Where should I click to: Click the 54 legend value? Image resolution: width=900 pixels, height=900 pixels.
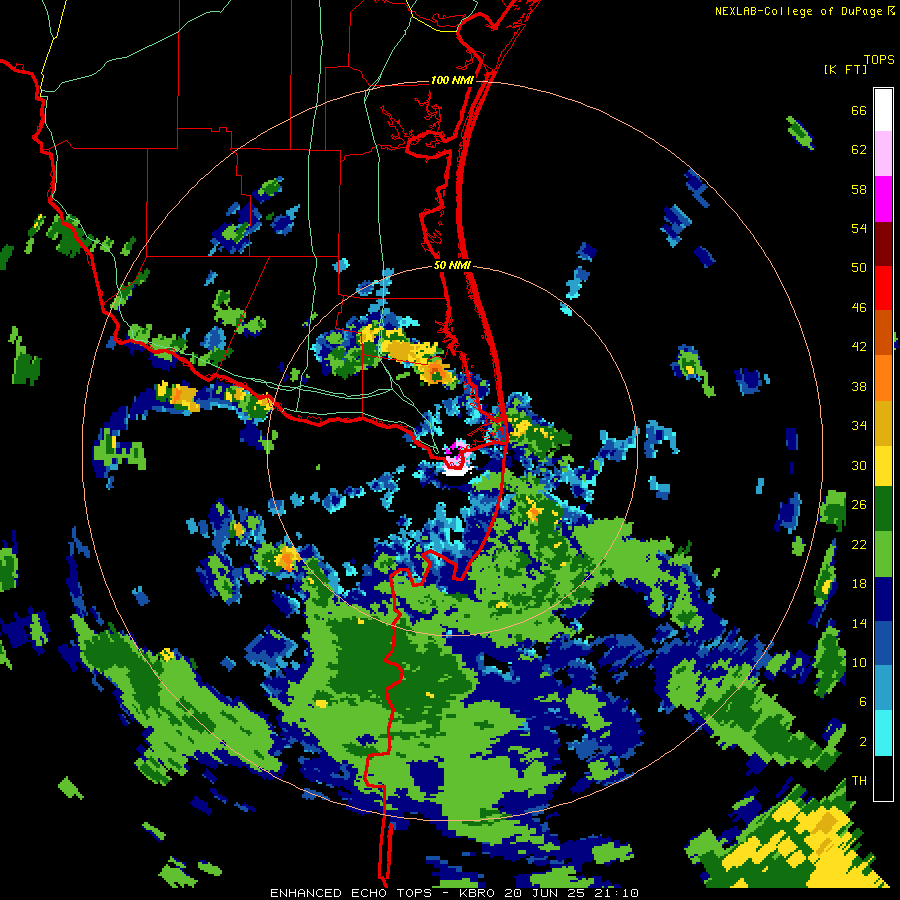[x=859, y=228]
